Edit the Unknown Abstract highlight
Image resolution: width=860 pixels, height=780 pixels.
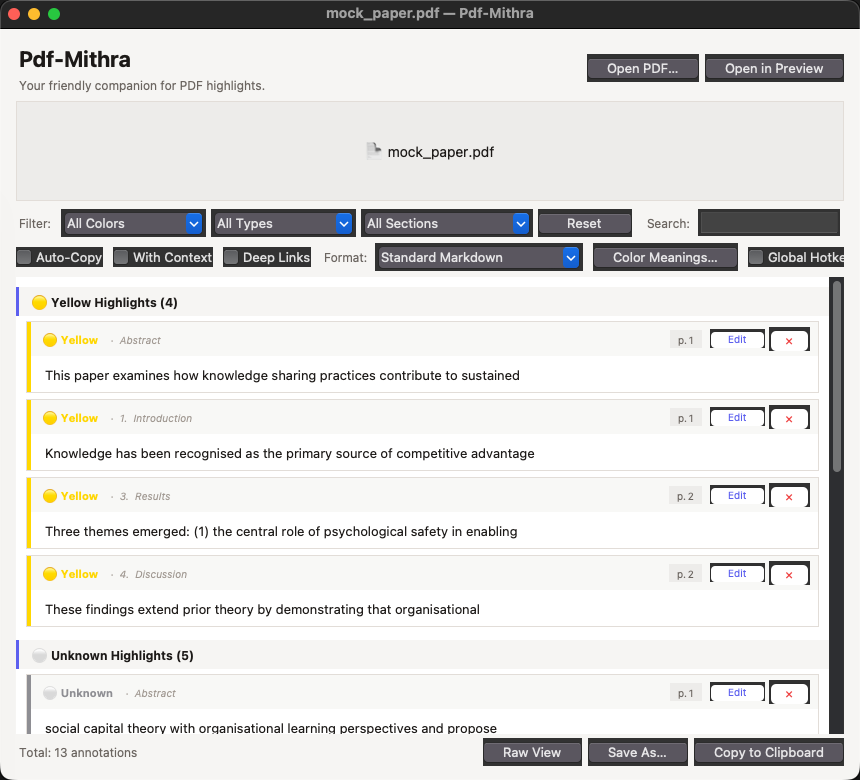[737, 692]
